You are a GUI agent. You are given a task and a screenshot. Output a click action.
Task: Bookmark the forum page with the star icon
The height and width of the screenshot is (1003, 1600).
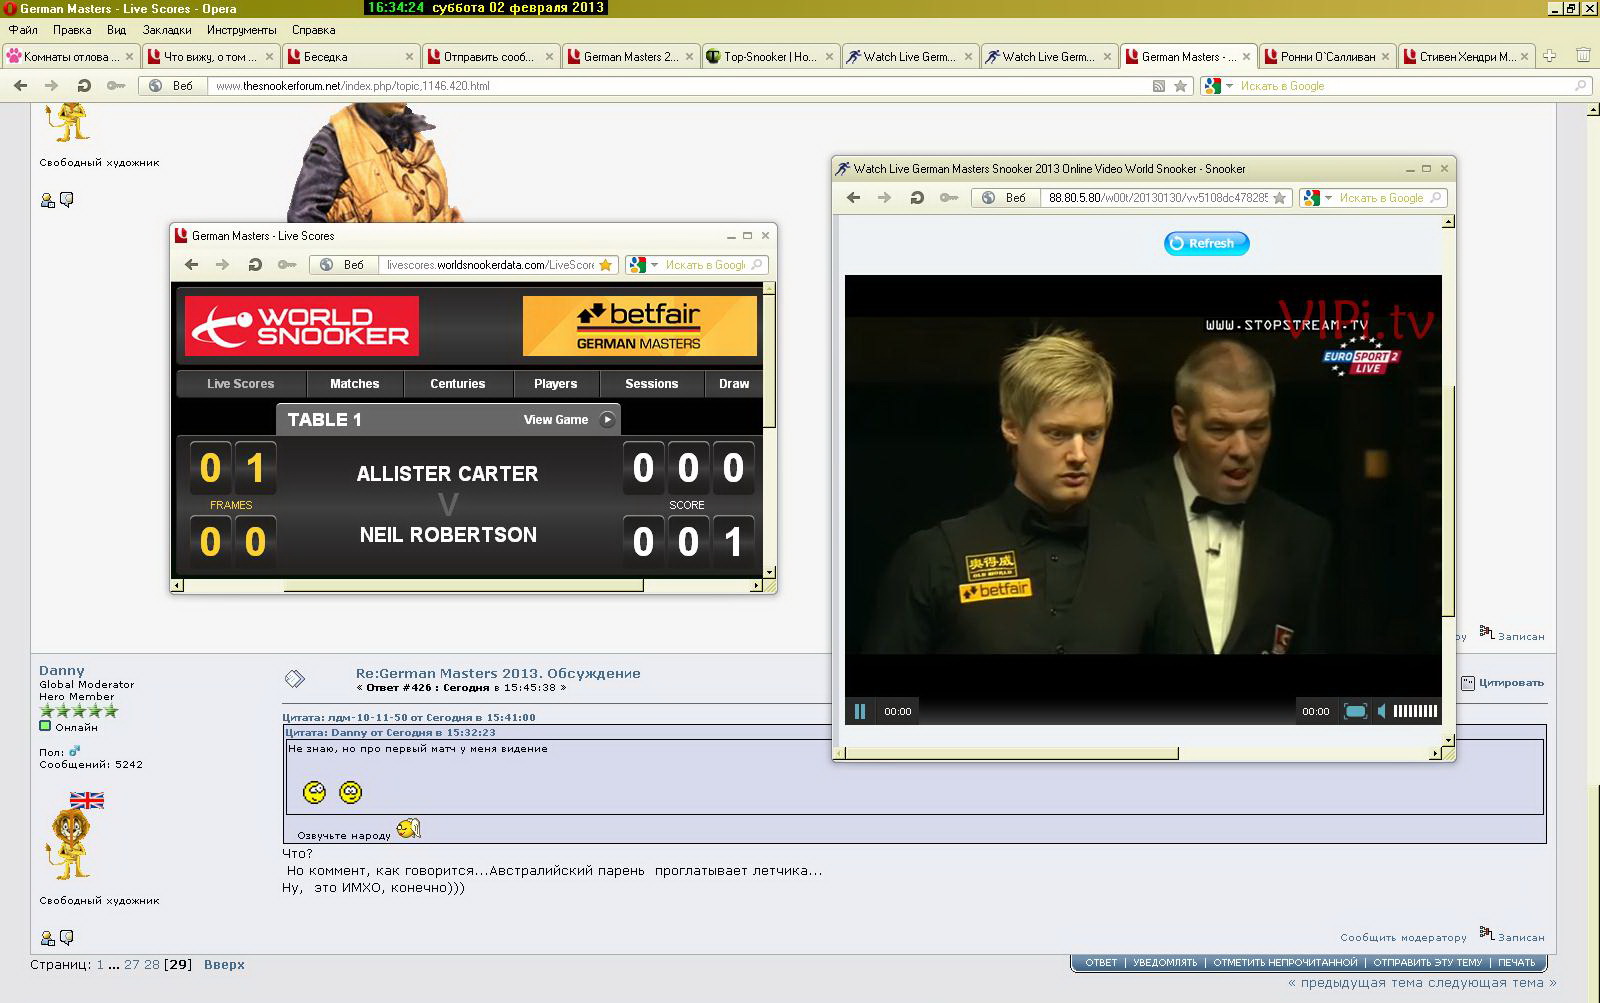[x=1180, y=86]
